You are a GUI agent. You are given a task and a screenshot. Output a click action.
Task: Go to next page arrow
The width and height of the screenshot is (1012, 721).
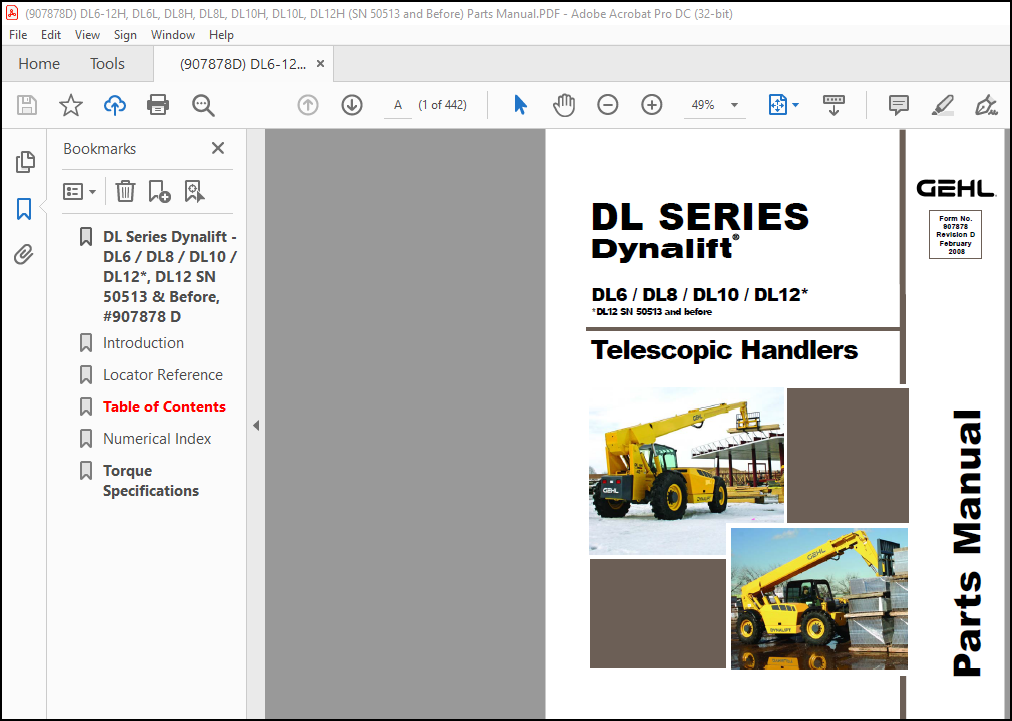[352, 105]
